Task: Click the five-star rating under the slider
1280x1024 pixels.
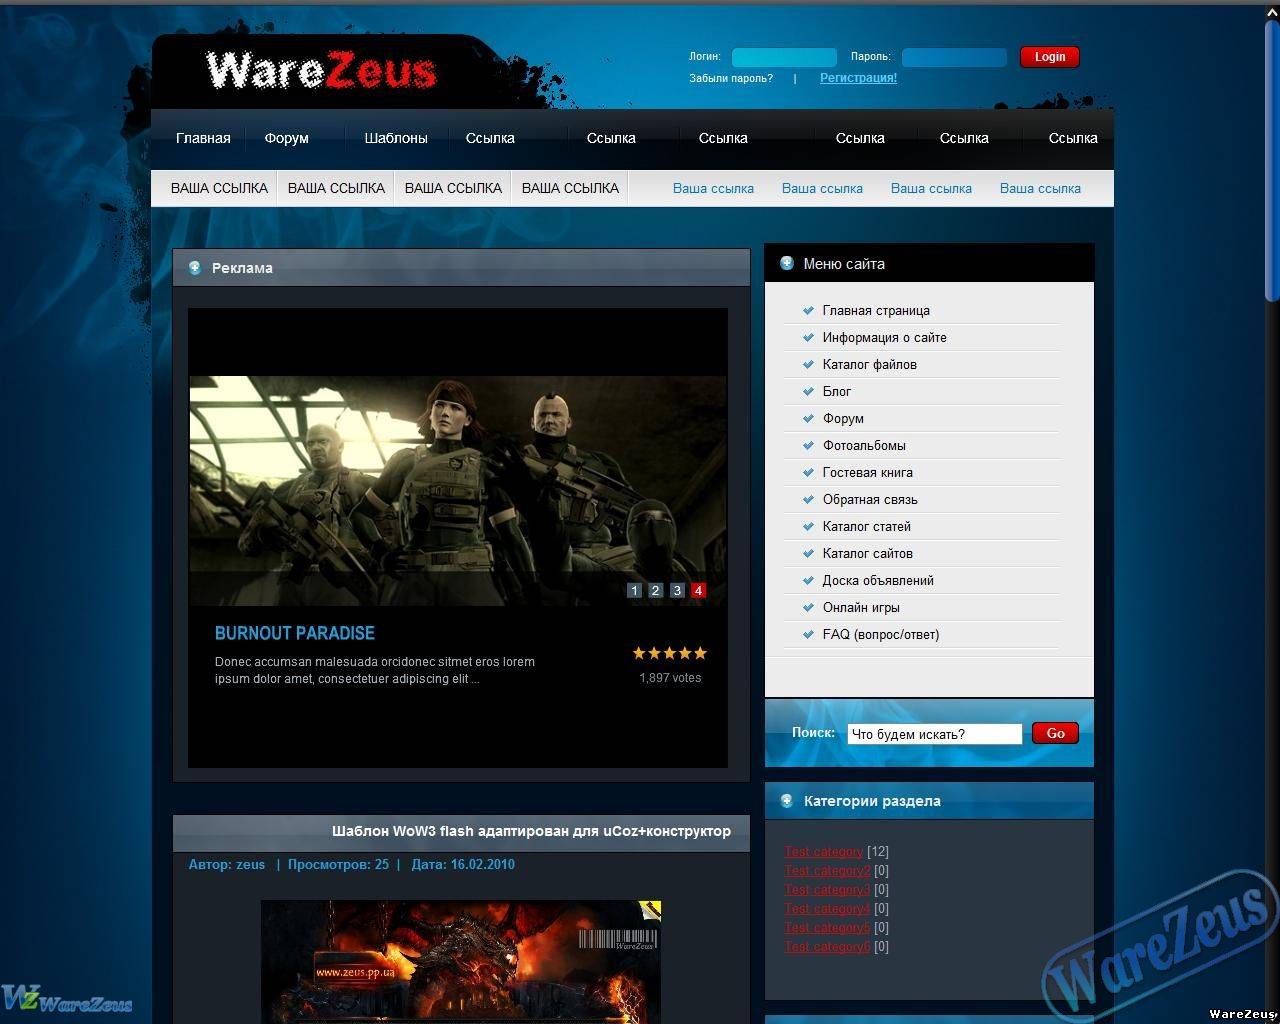Action: pyautogui.click(x=669, y=653)
